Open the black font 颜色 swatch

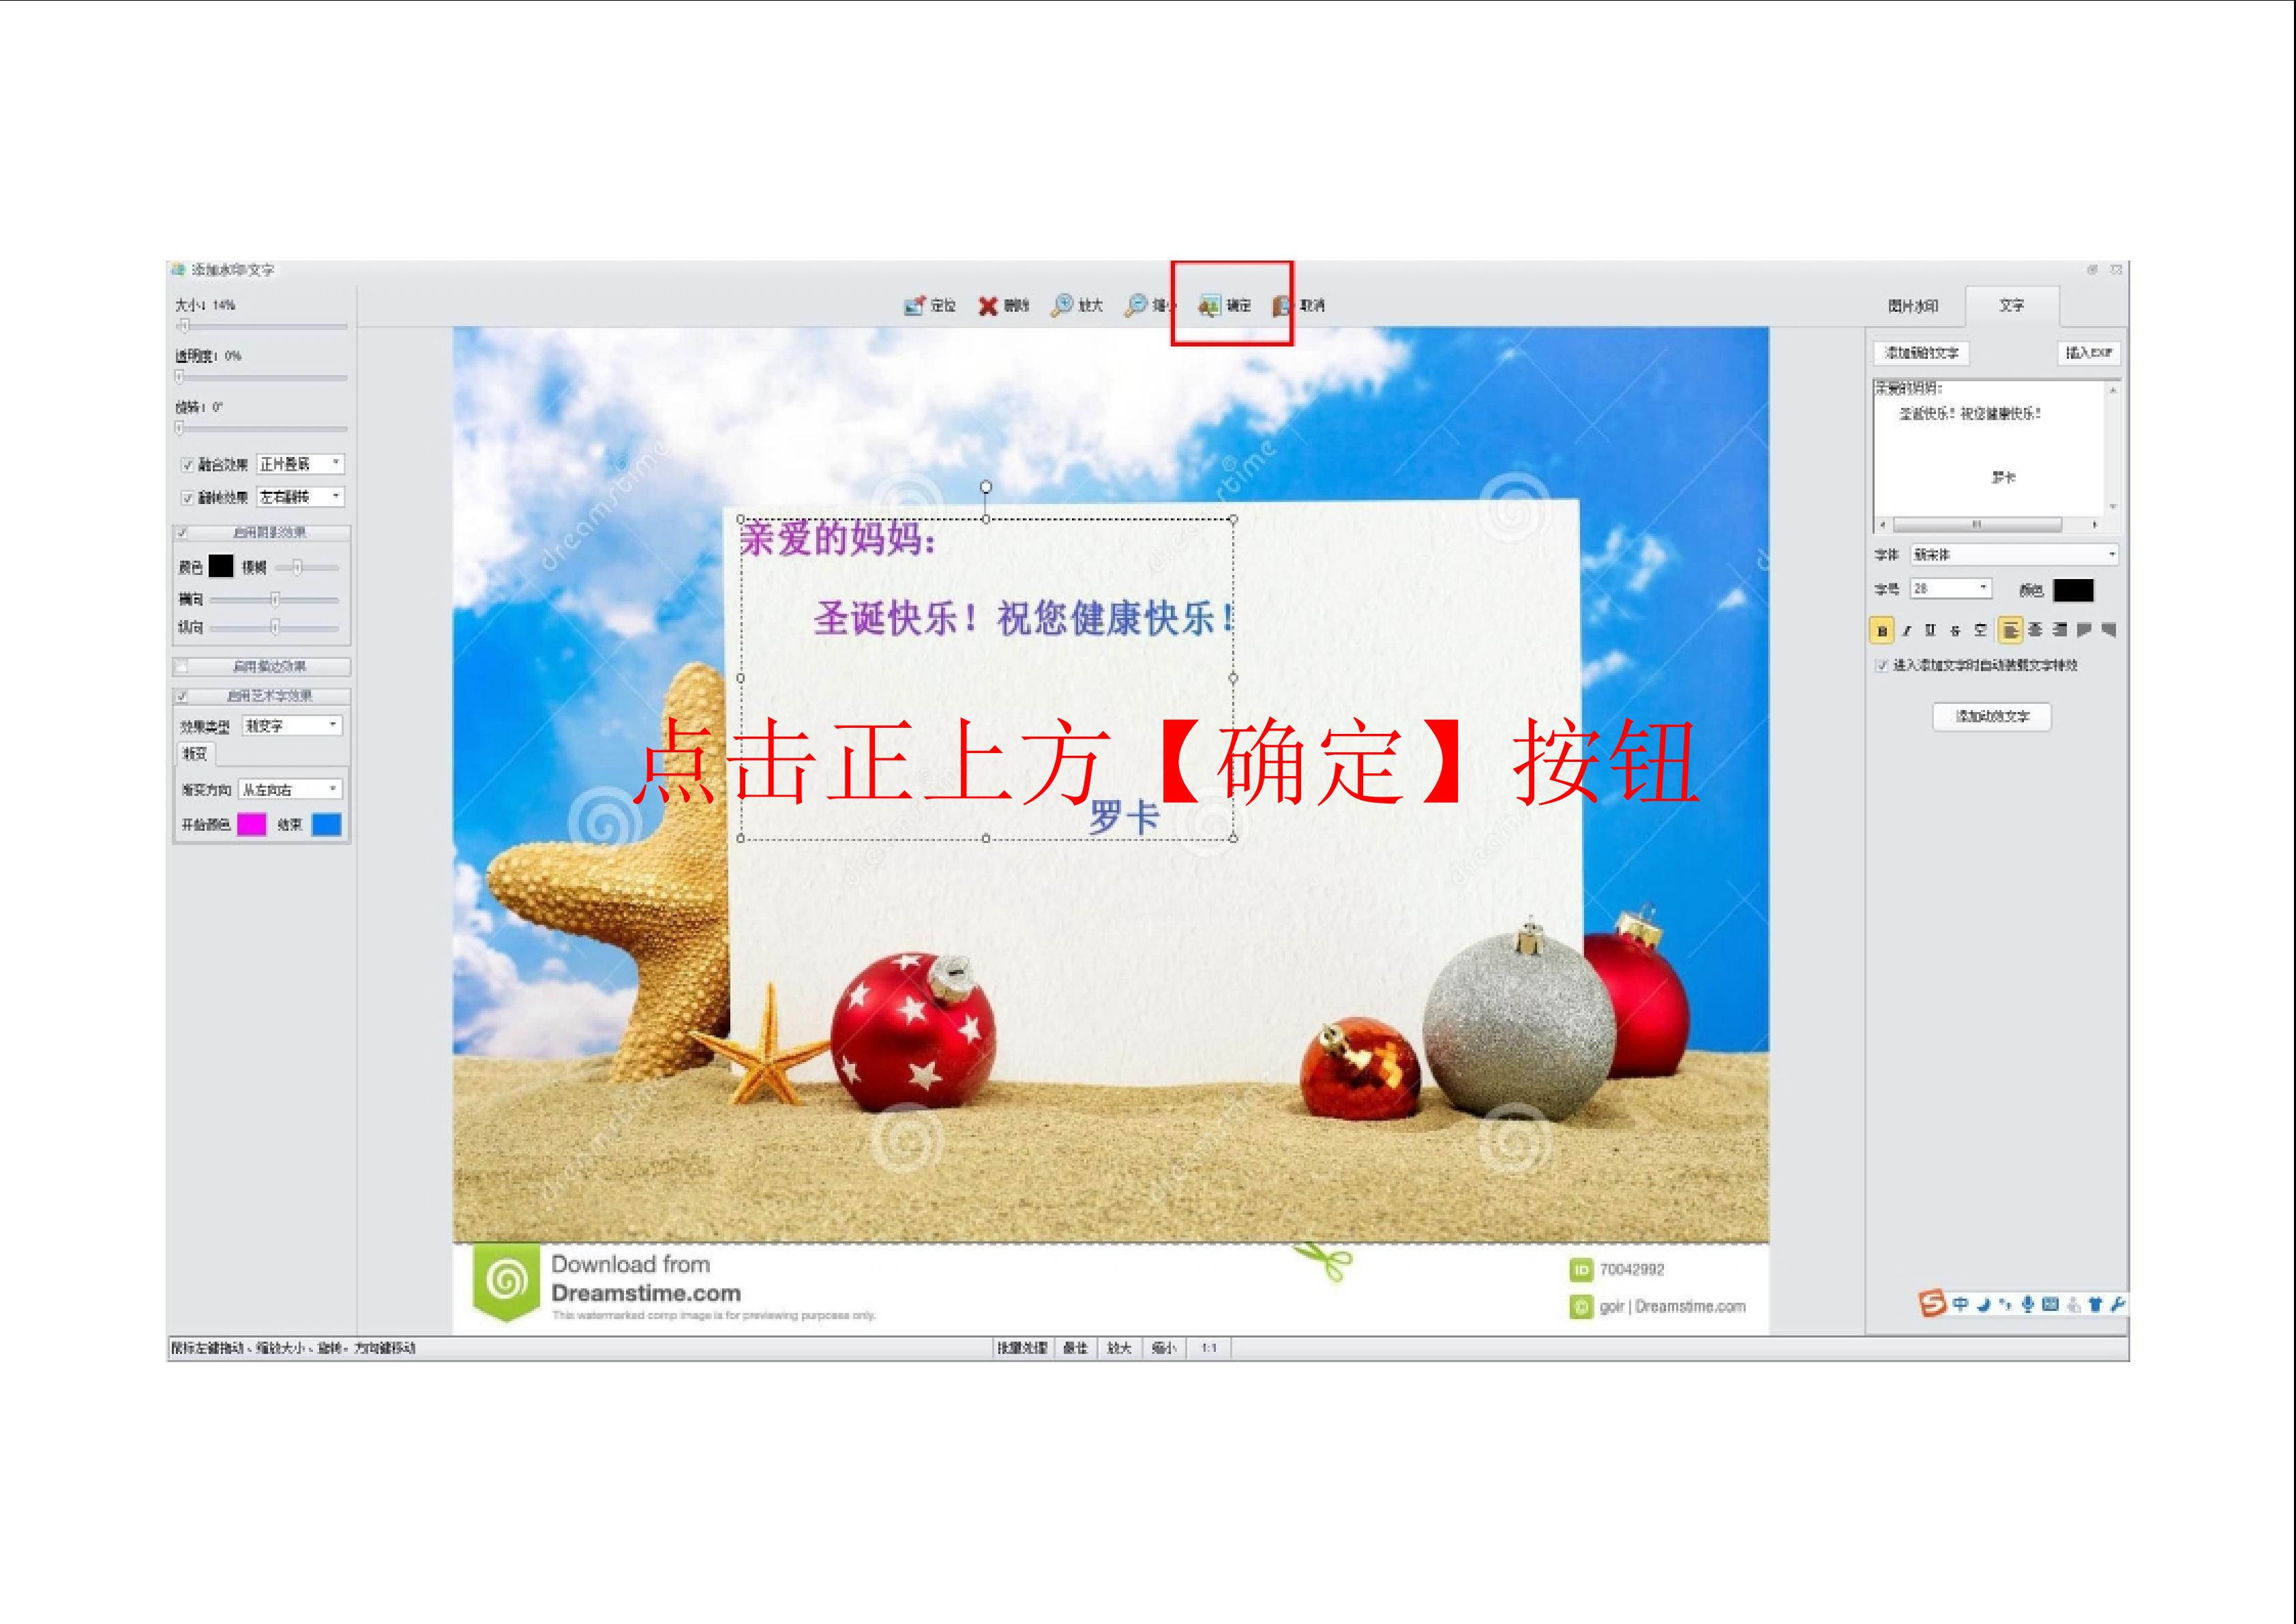pyautogui.click(x=2073, y=590)
